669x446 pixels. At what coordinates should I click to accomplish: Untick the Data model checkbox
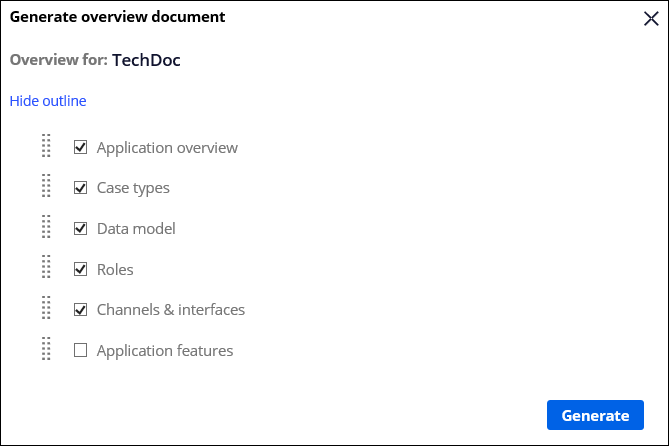(x=81, y=228)
